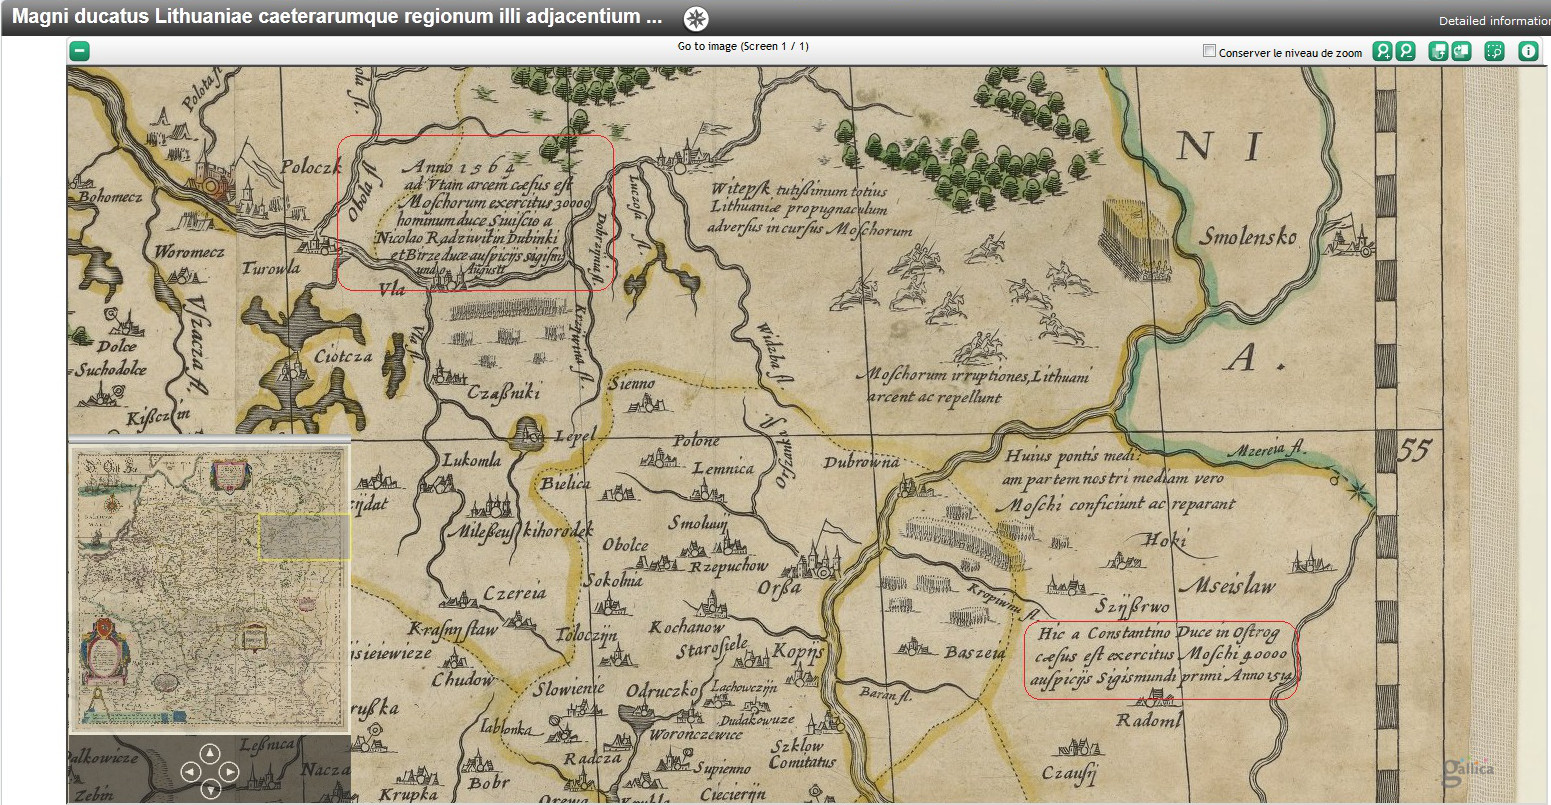Open the Detailed information link
The height and width of the screenshot is (805, 1551).
tap(1493, 21)
